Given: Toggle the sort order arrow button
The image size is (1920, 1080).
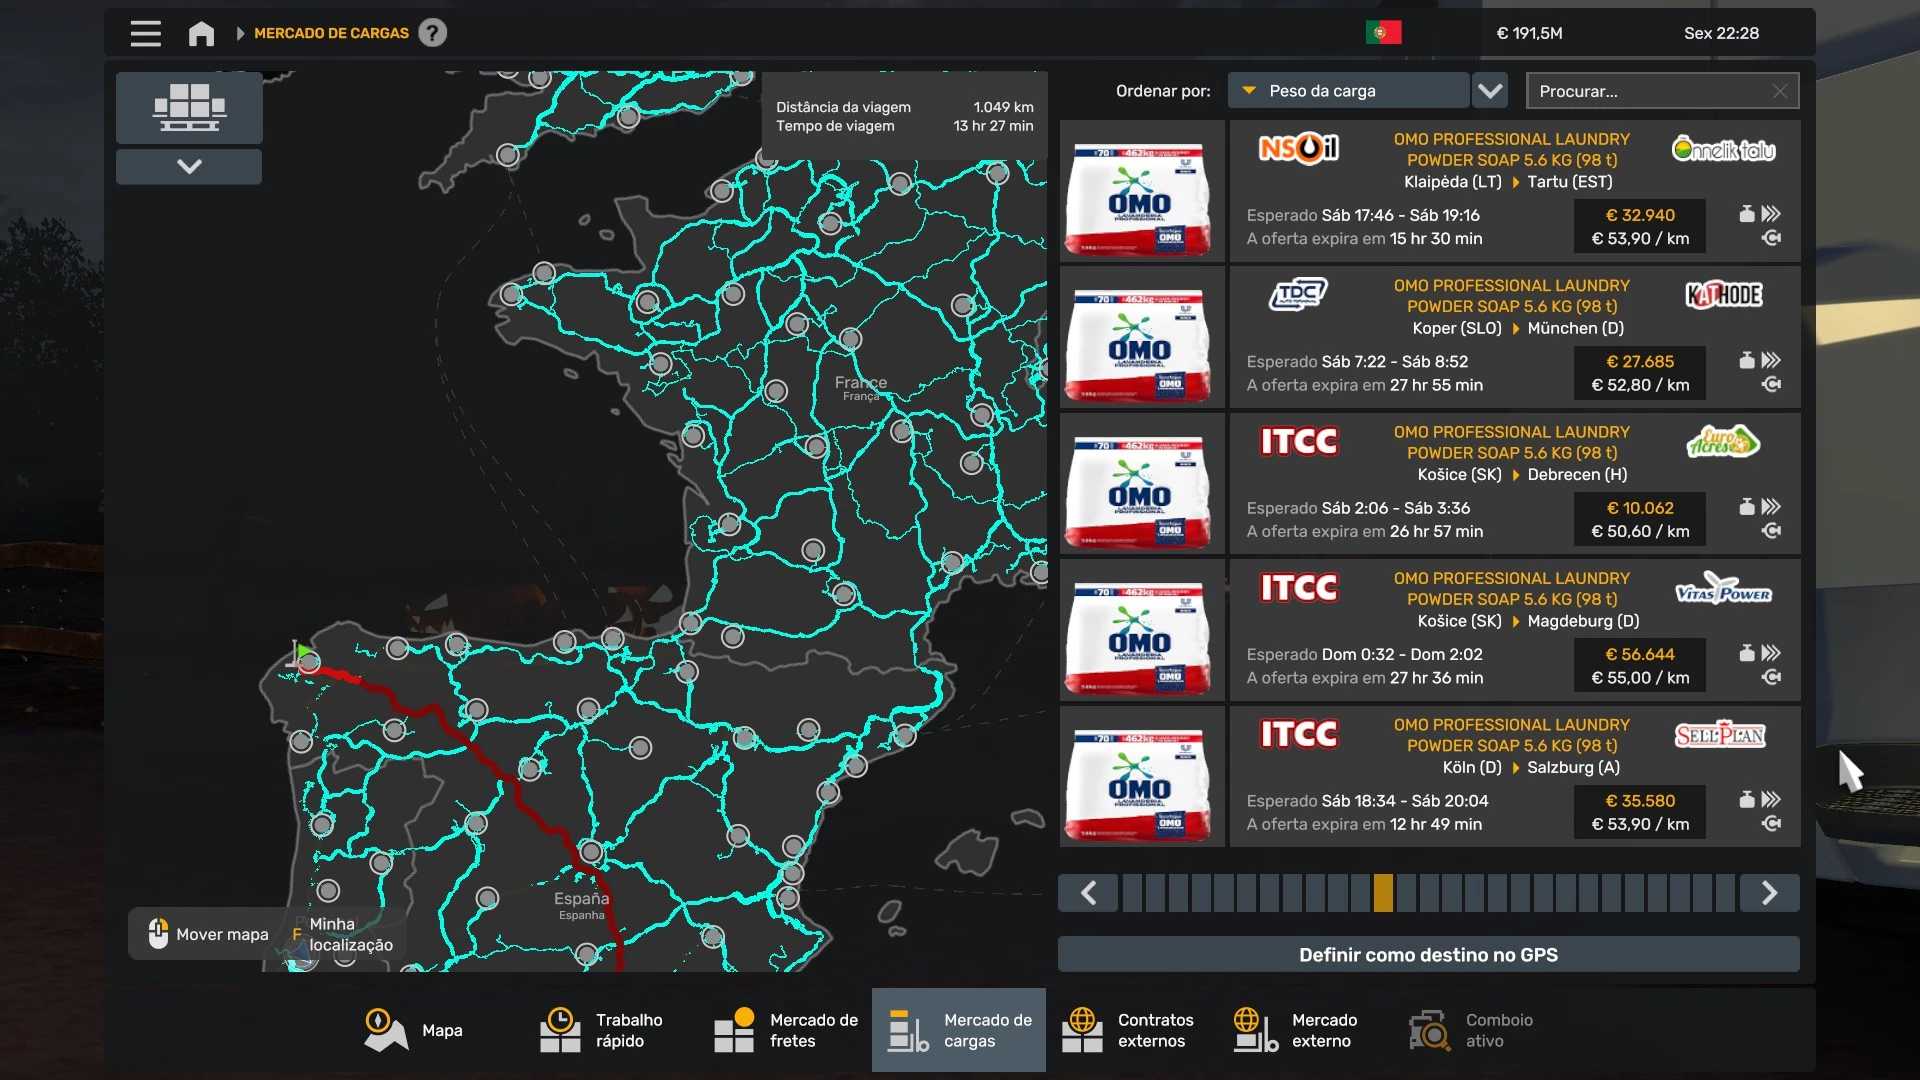Looking at the screenshot, I should pyautogui.click(x=1490, y=91).
